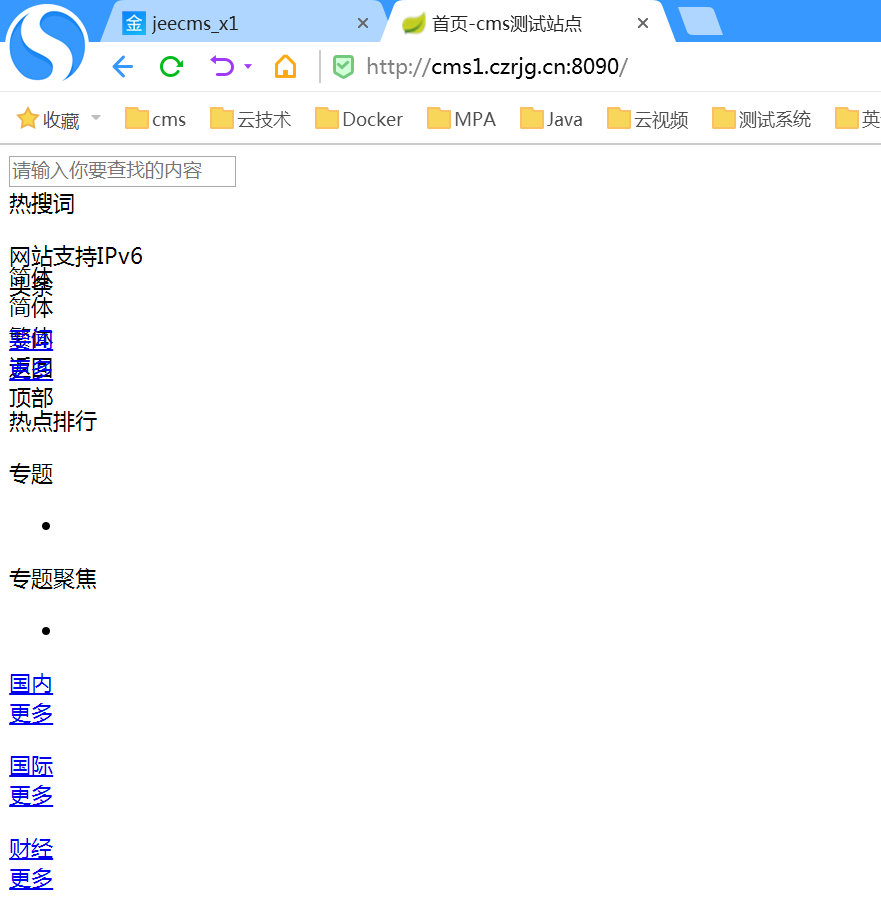Go back with the blue arrow
The height and width of the screenshot is (916, 881).
123,67
